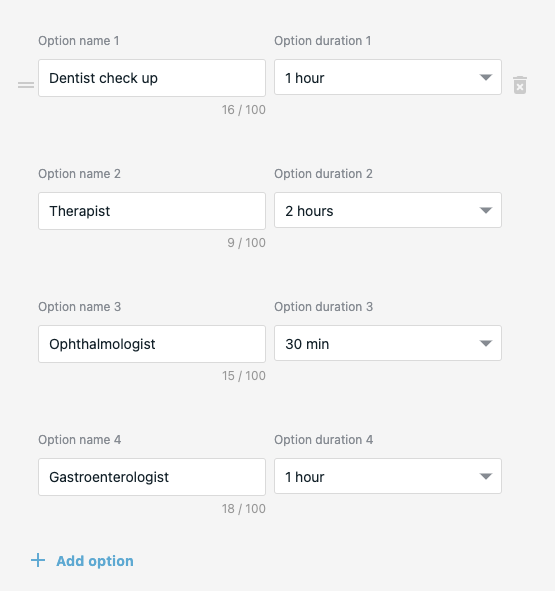The height and width of the screenshot is (591, 555).
Task: Click the plus icon next to Add option
Action: 38,560
